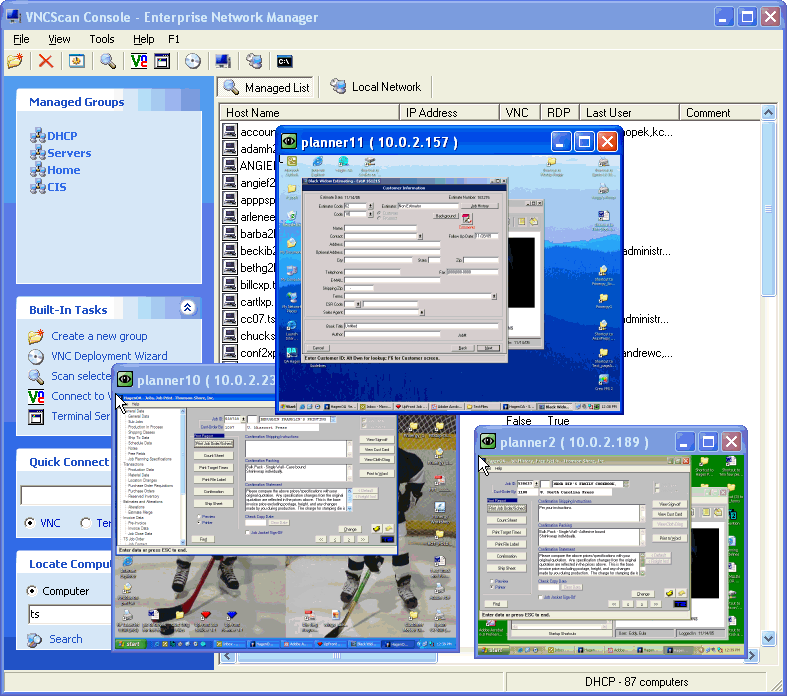Click the toolbar icon right of the red X
The height and width of the screenshot is (696, 787).
pos(76,61)
